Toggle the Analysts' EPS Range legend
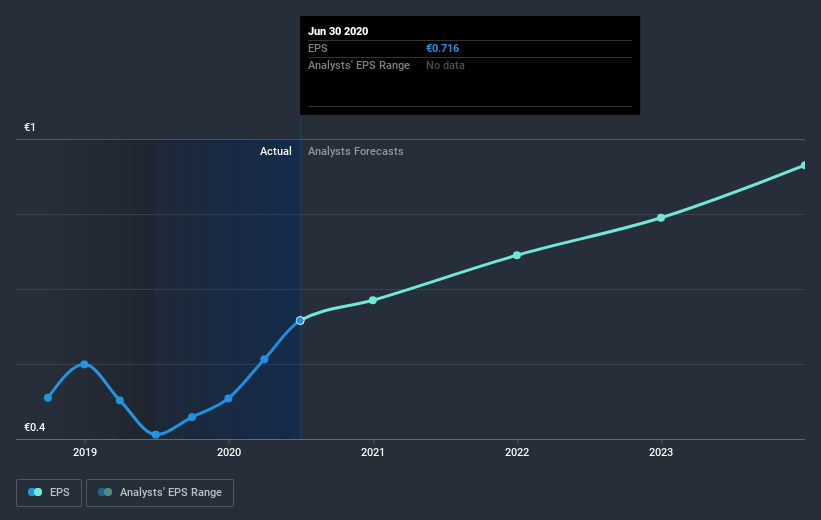Image resolution: width=821 pixels, height=520 pixels. coord(160,492)
